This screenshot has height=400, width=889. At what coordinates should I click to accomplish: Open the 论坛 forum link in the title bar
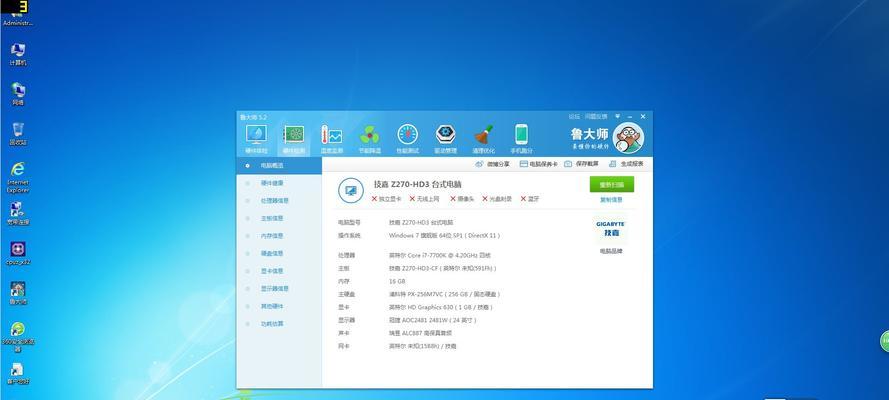point(574,116)
